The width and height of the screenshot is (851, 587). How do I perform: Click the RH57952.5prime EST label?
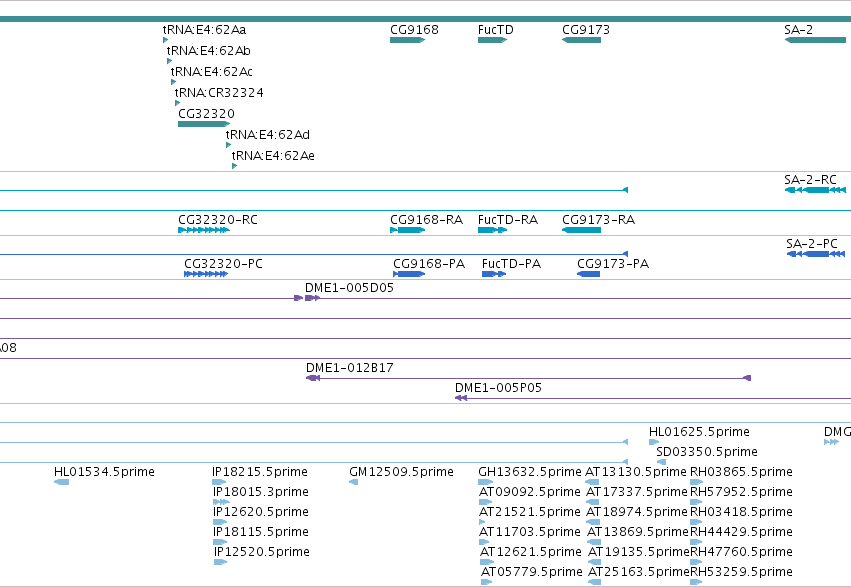coord(741,493)
